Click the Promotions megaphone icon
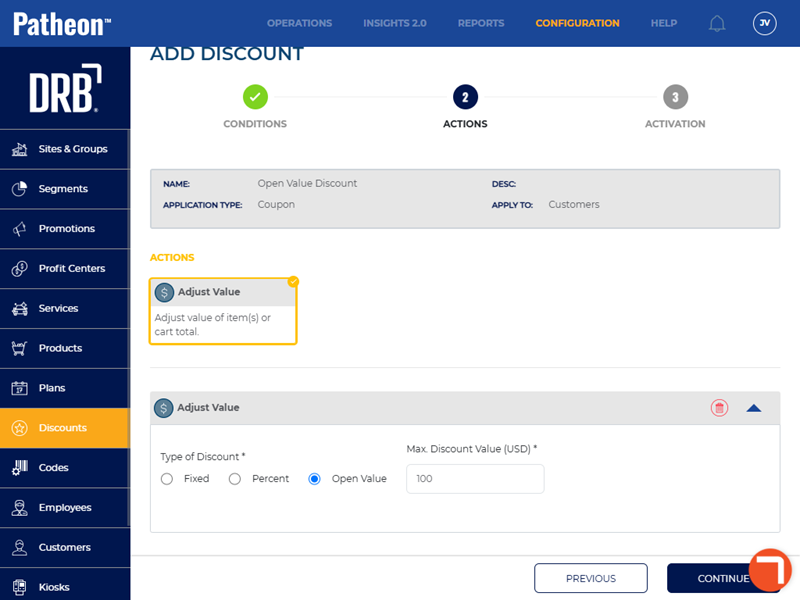Viewport: 800px width, 600px height. 19,229
